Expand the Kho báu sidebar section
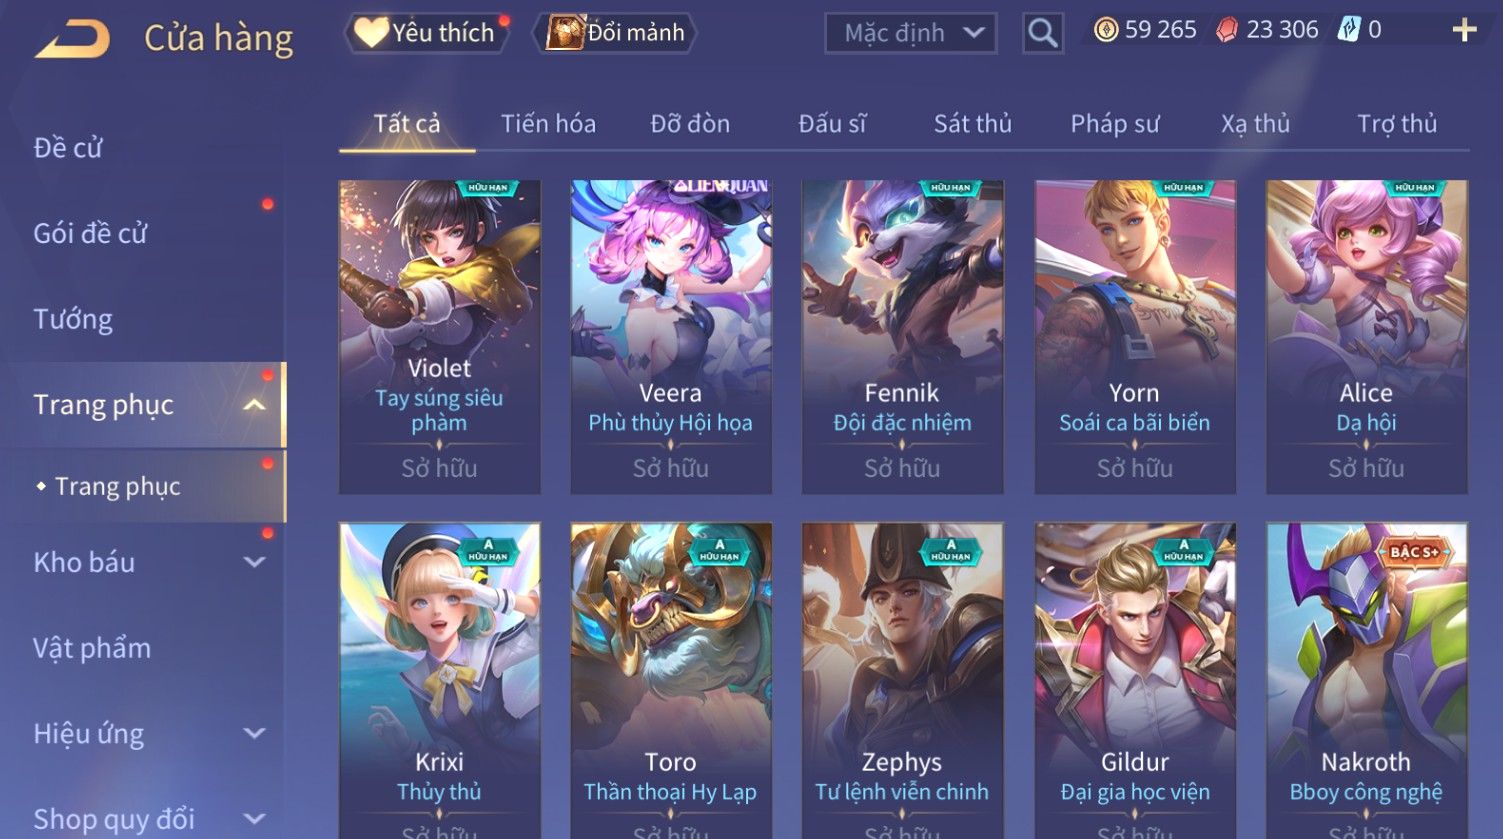Image resolution: width=1503 pixels, height=839 pixels. click(254, 562)
